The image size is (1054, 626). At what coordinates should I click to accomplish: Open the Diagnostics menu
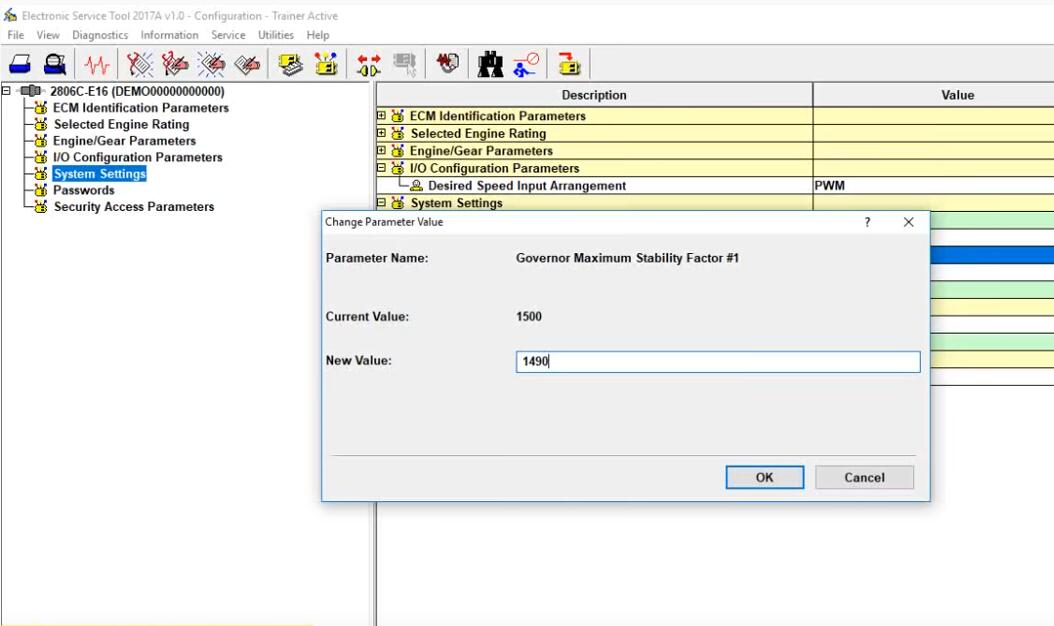[x=100, y=35]
